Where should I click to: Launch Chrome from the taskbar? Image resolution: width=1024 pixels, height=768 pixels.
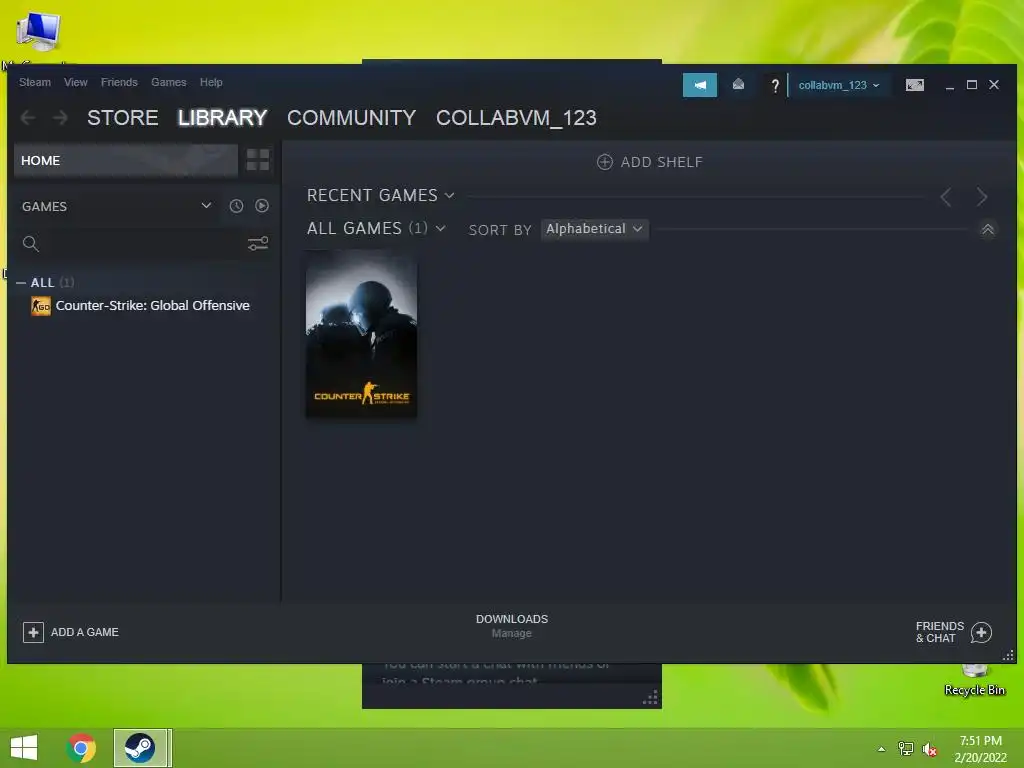coord(81,748)
